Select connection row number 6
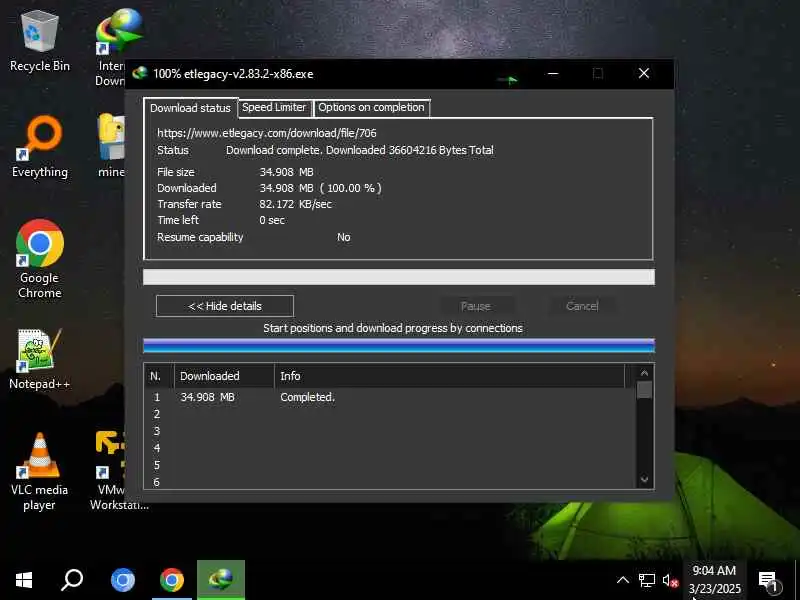 pos(390,482)
